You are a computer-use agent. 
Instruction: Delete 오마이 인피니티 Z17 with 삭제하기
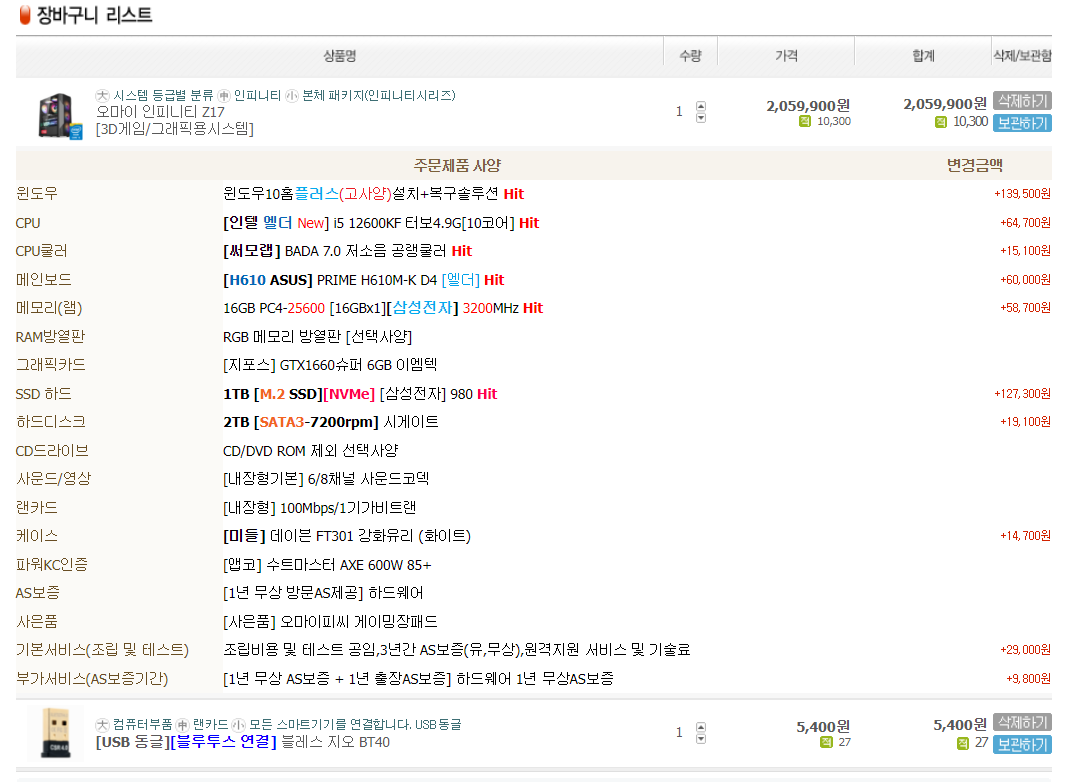click(1022, 100)
